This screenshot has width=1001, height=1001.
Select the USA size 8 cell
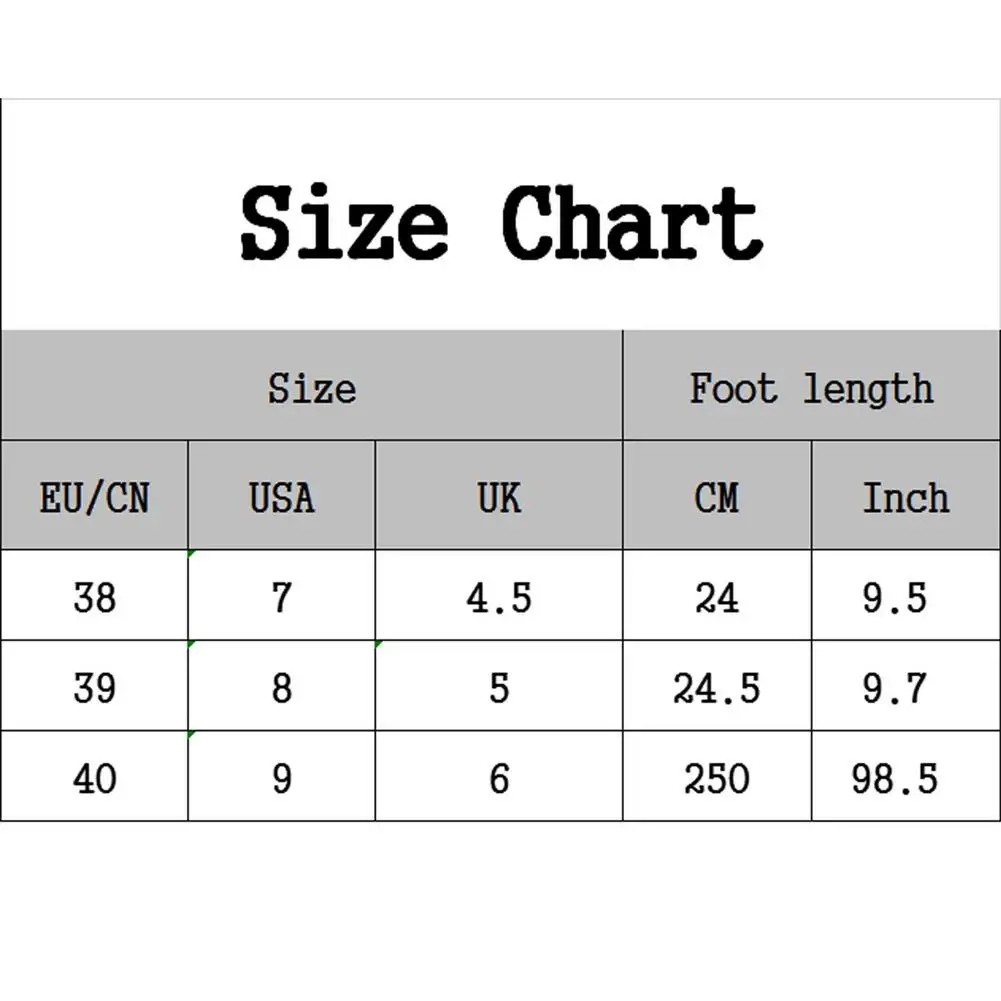[281, 687]
